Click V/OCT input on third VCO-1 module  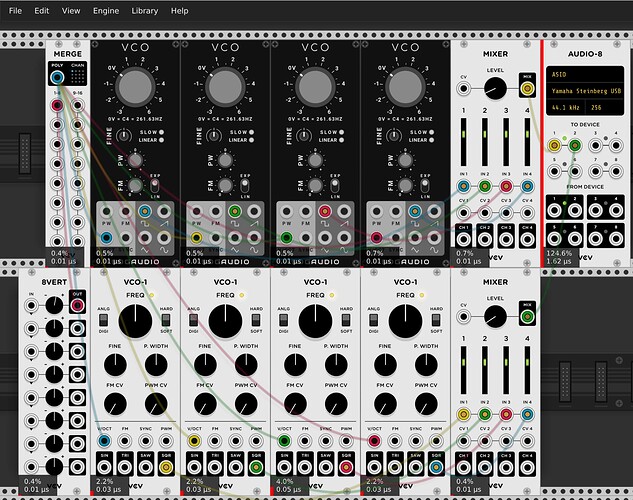click(x=284, y=441)
